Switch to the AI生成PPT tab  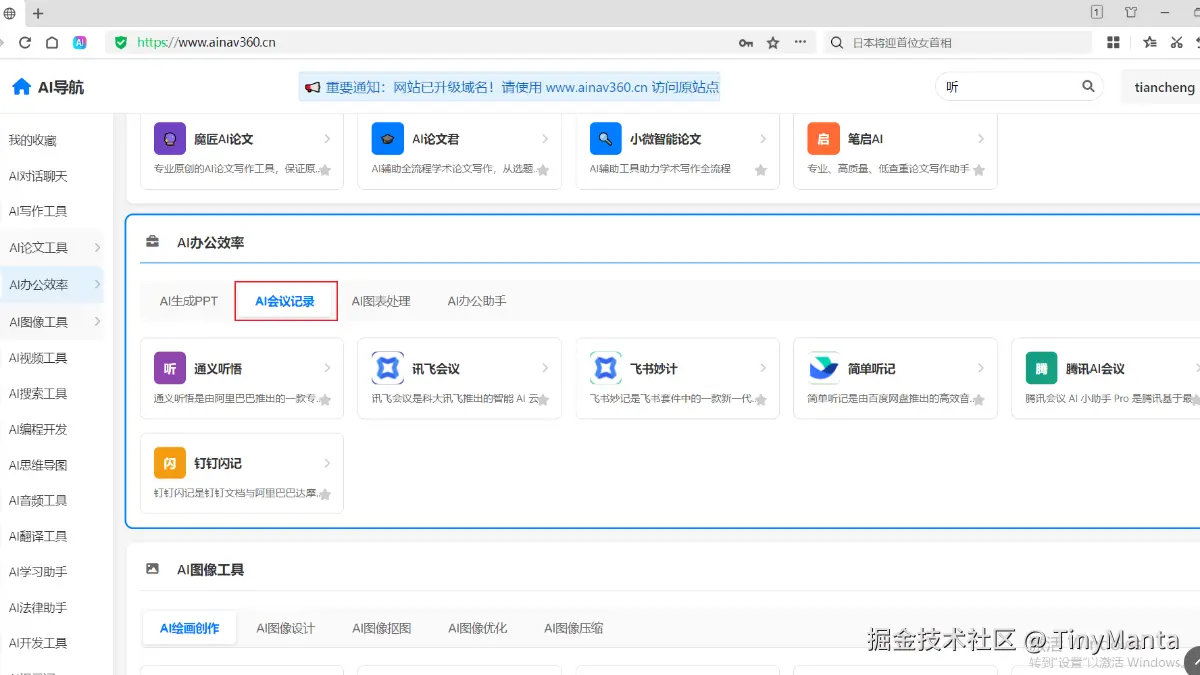[187, 300]
